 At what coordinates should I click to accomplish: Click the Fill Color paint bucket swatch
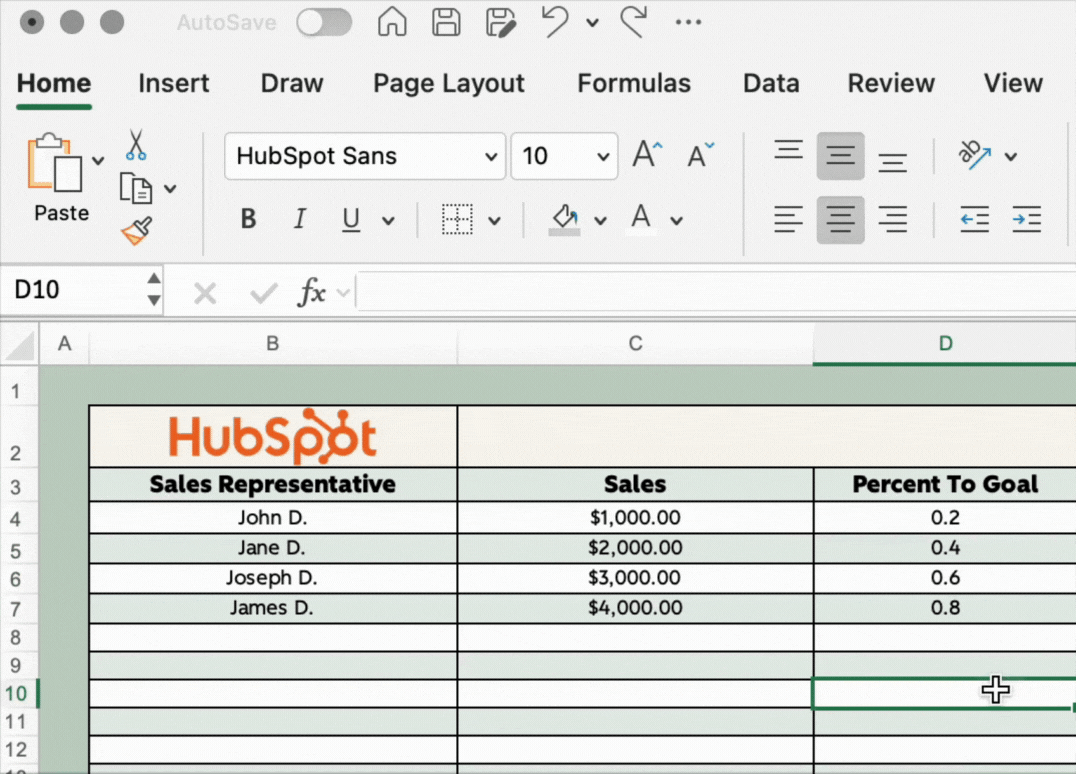pyautogui.click(x=565, y=220)
